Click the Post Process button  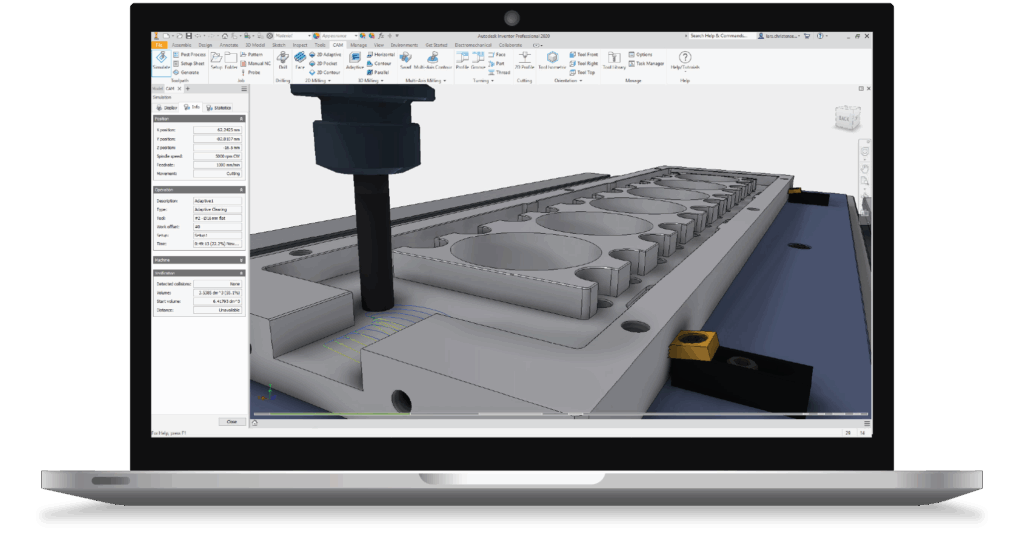[x=193, y=55]
